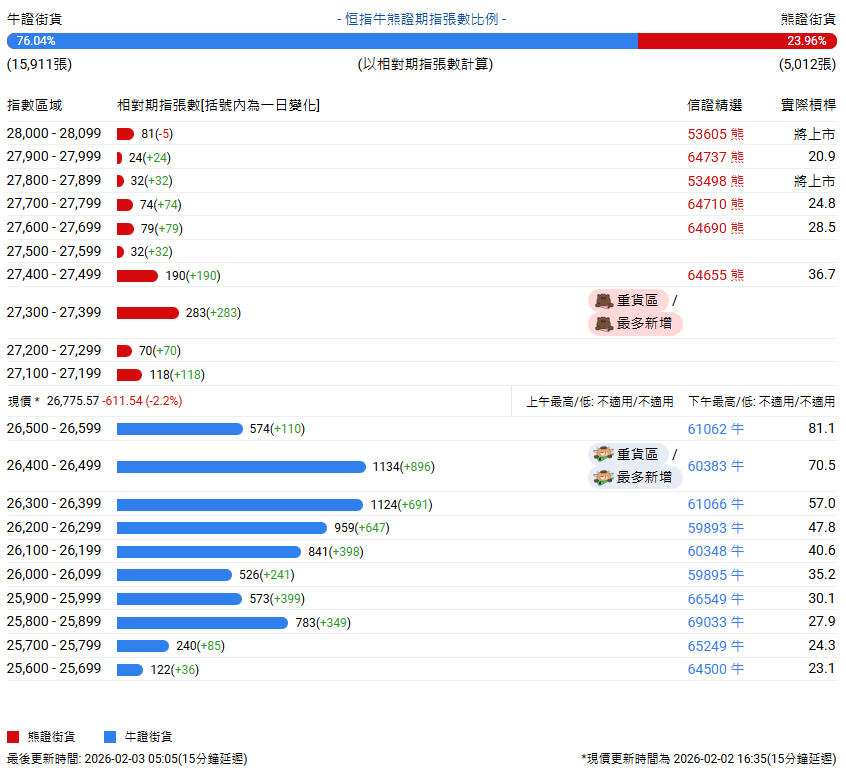The height and width of the screenshot is (780, 846).
Task: Open bear warrant 64655 link
Action: click(x=715, y=275)
